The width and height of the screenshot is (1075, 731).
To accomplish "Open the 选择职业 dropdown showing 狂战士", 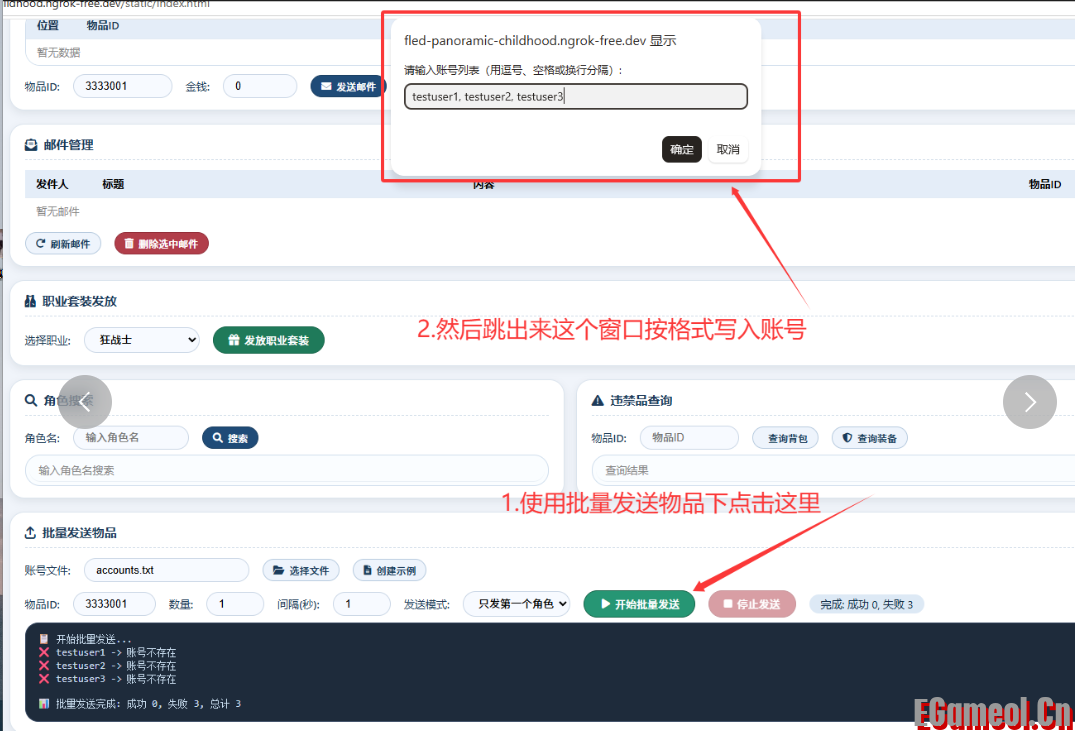I will pyautogui.click(x=142, y=340).
